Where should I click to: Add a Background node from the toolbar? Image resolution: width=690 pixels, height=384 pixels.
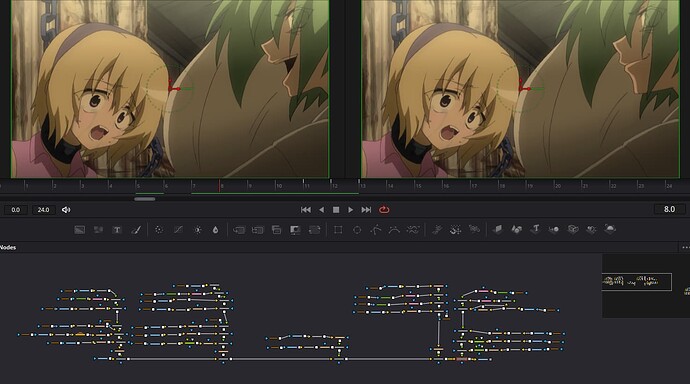coord(79,230)
